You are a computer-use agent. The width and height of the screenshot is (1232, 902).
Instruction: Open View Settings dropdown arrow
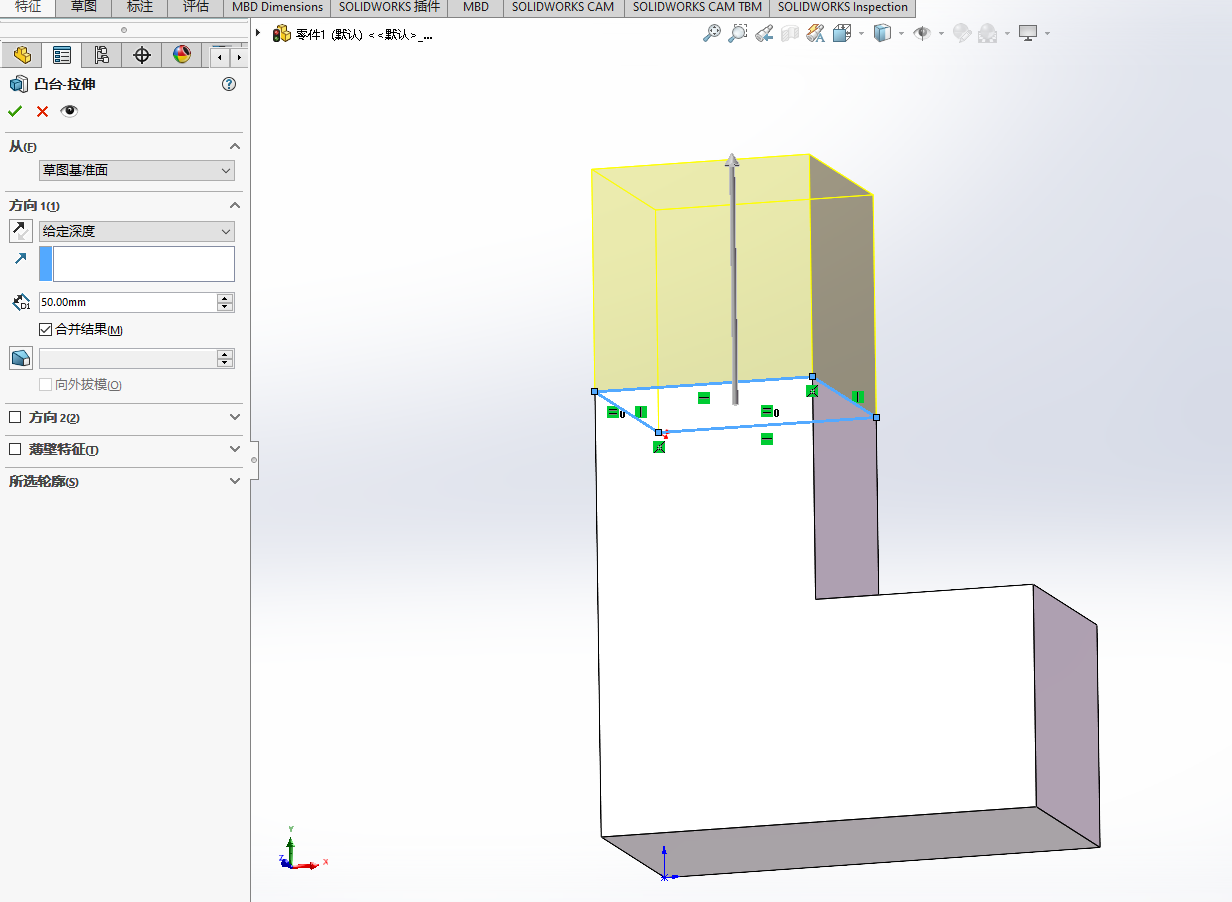click(1047, 34)
